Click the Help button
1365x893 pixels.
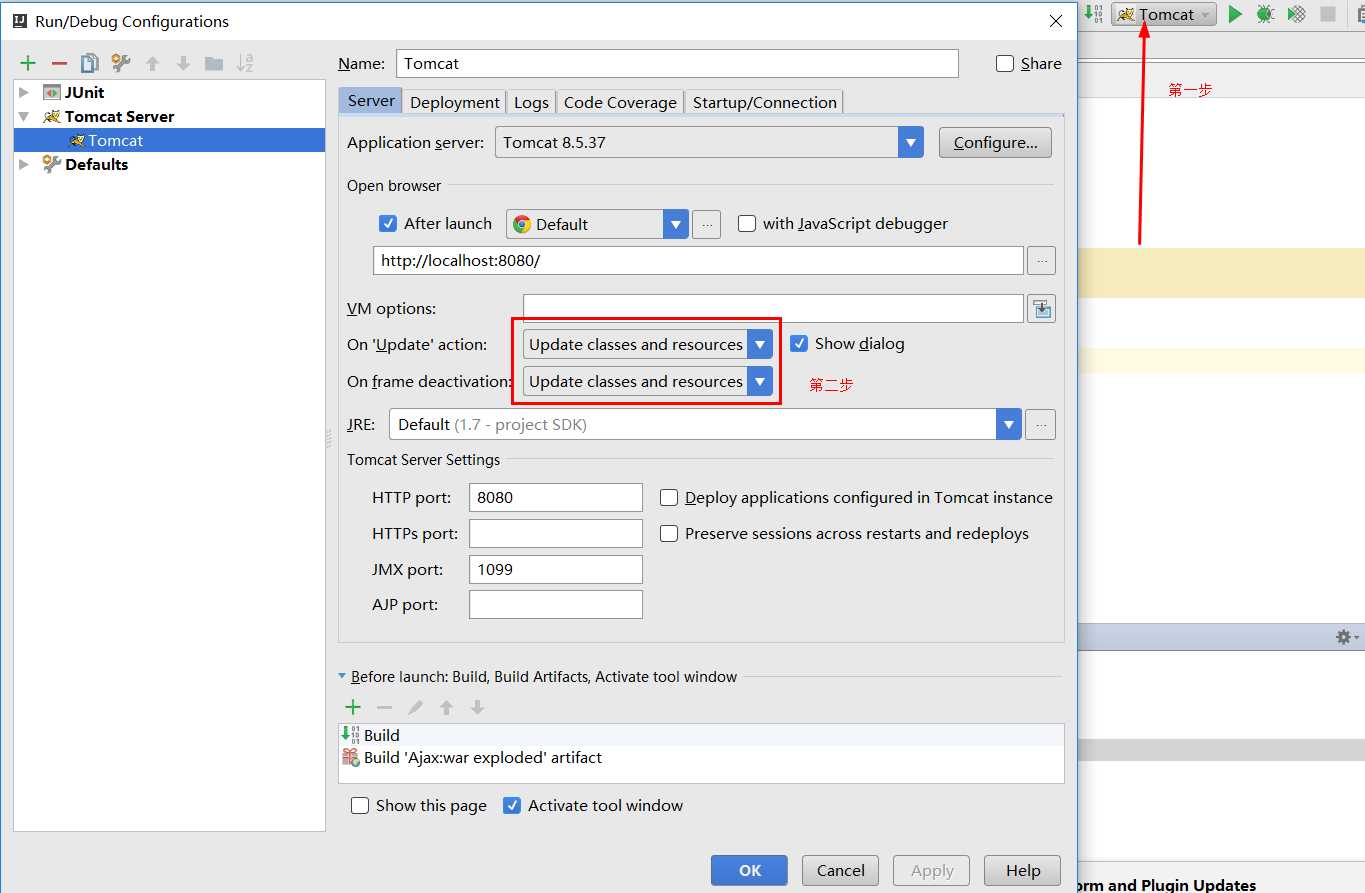(x=1023, y=870)
